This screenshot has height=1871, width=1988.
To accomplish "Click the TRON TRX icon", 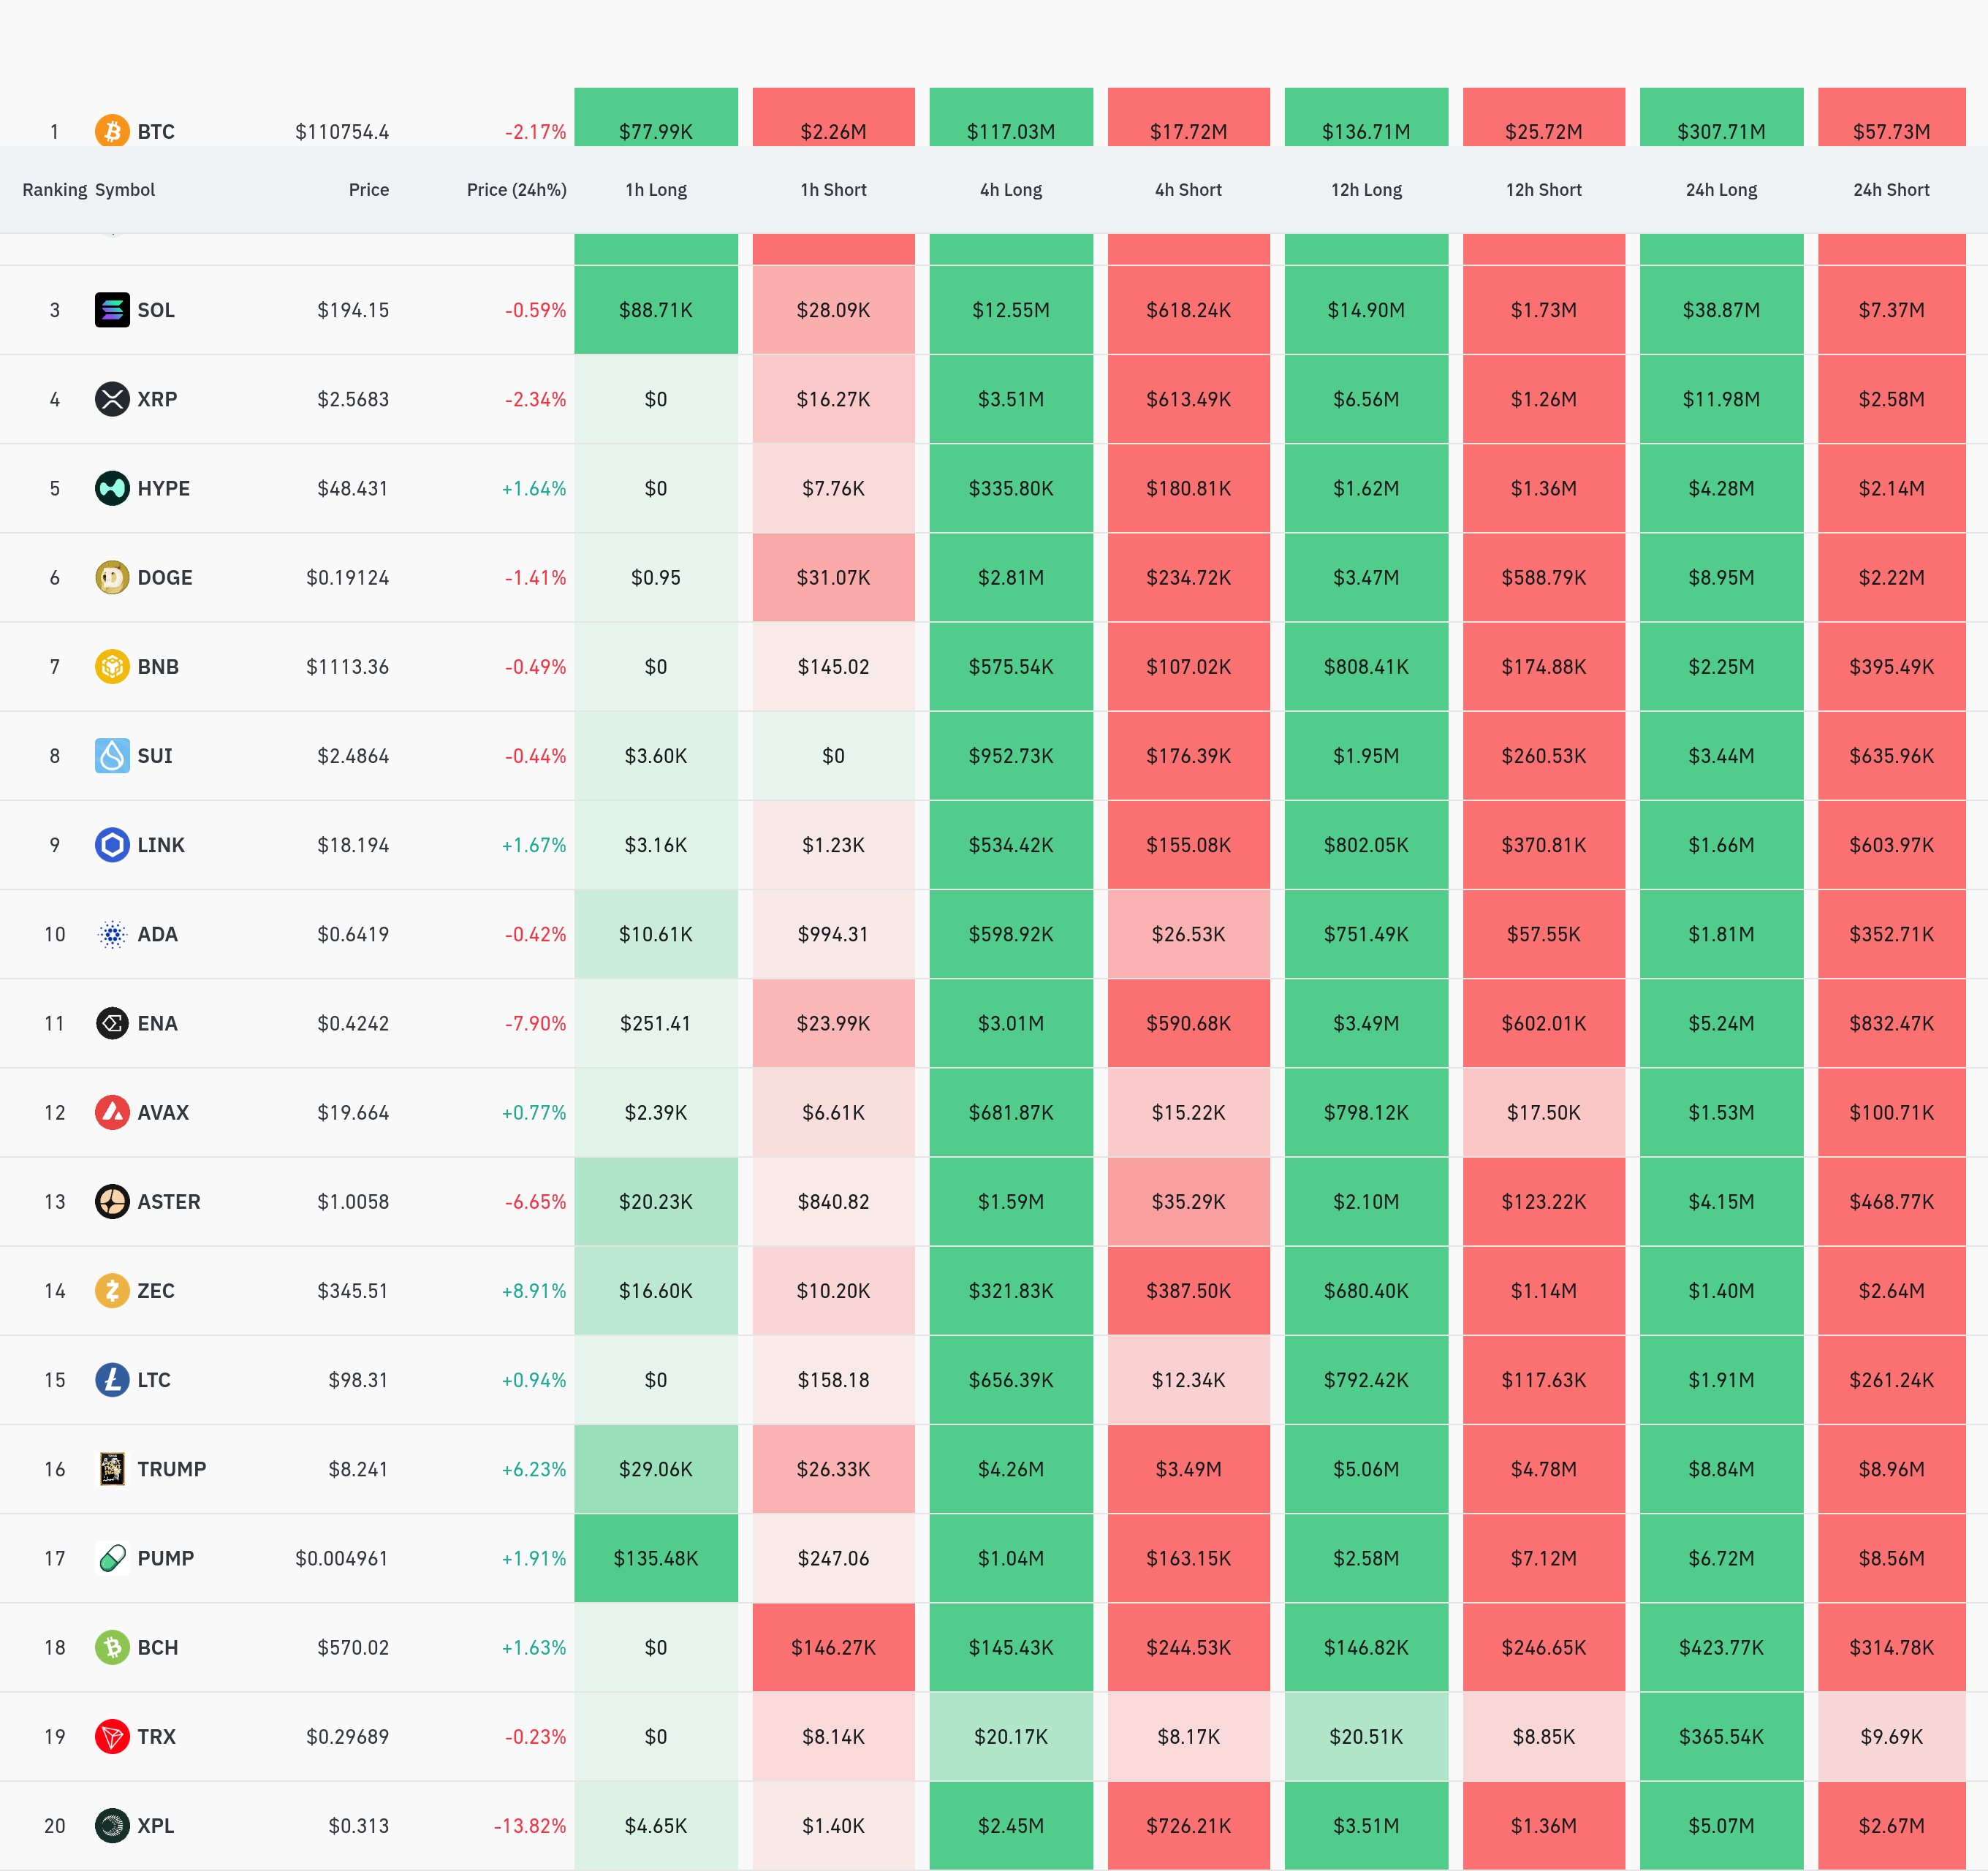I will click(112, 1737).
